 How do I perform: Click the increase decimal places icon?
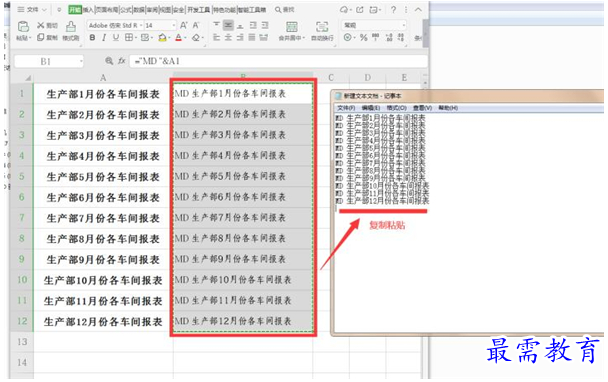[389, 38]
